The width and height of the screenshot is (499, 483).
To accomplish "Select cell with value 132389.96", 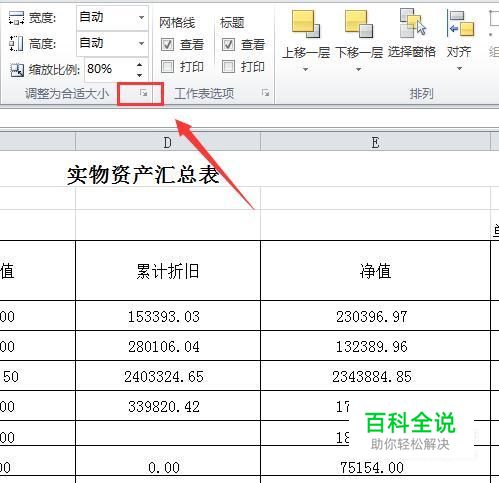I will coord(375,346).
